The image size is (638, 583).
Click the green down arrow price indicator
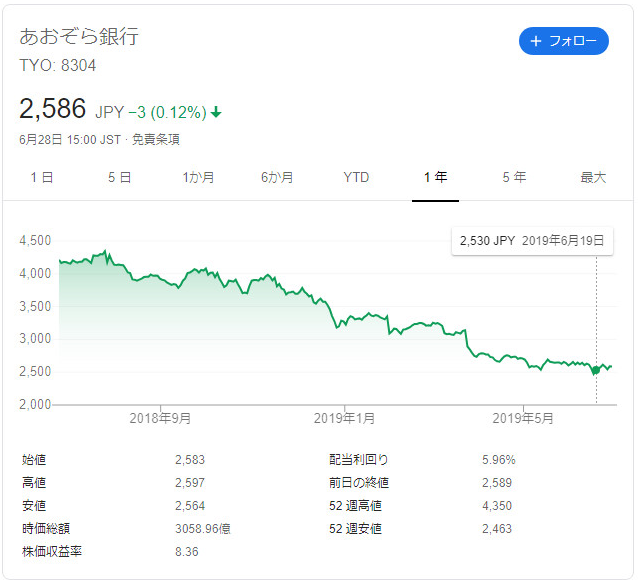click(x=216, y=112)
